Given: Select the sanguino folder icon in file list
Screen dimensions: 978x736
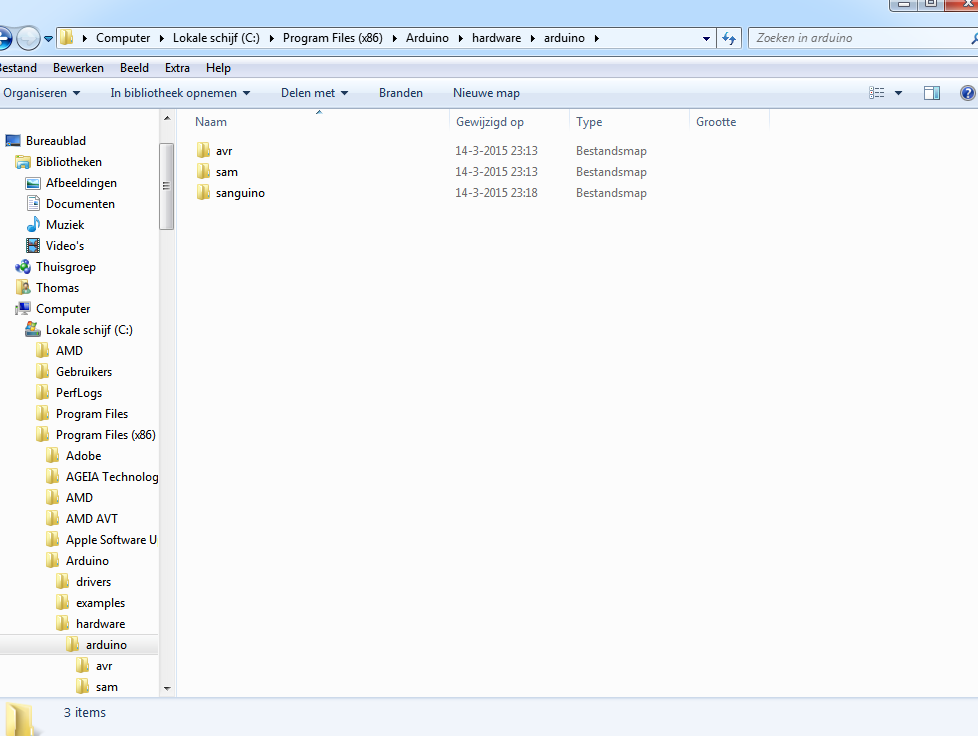Looking at the screenshot, I should 204,193.
